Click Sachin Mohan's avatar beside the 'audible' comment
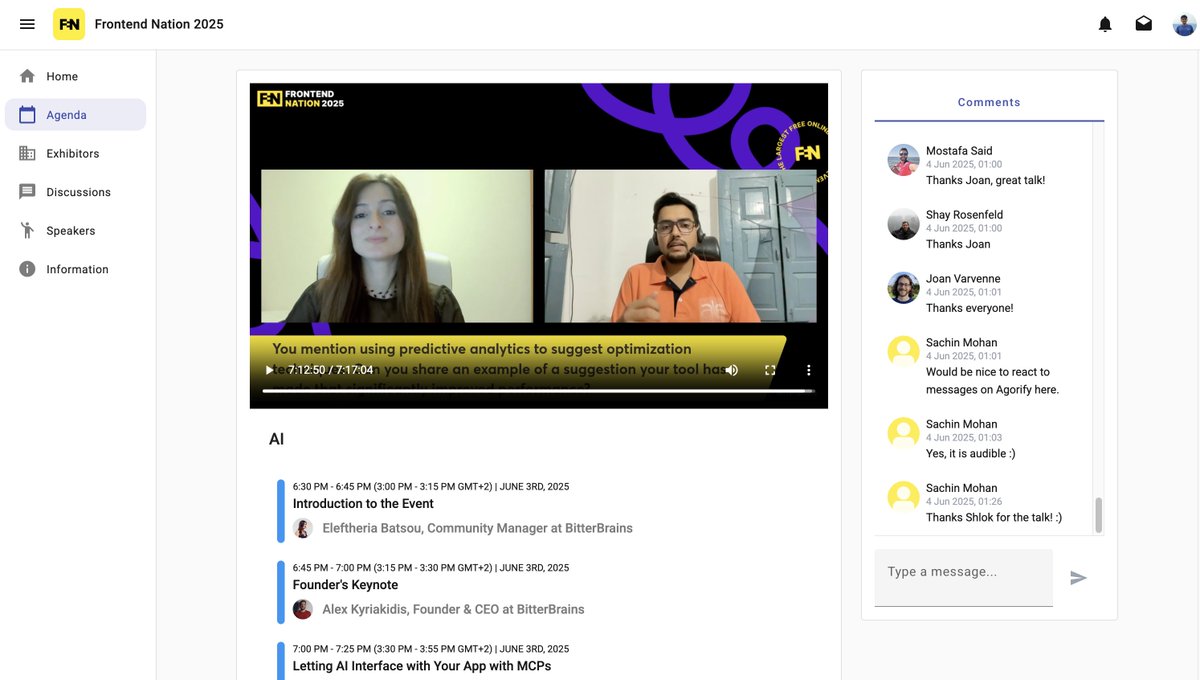The image size is (1200, 680). click(903, 433)
